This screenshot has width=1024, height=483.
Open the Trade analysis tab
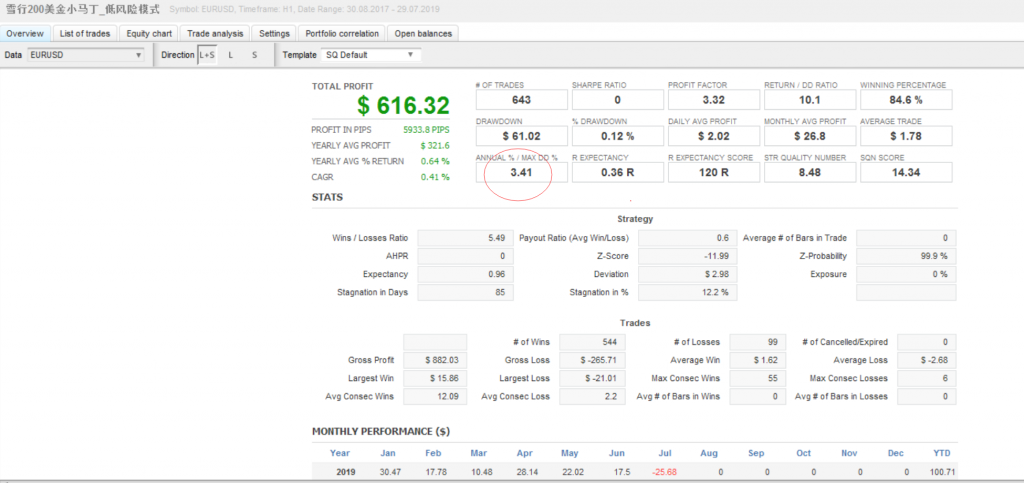pos(215,33)
